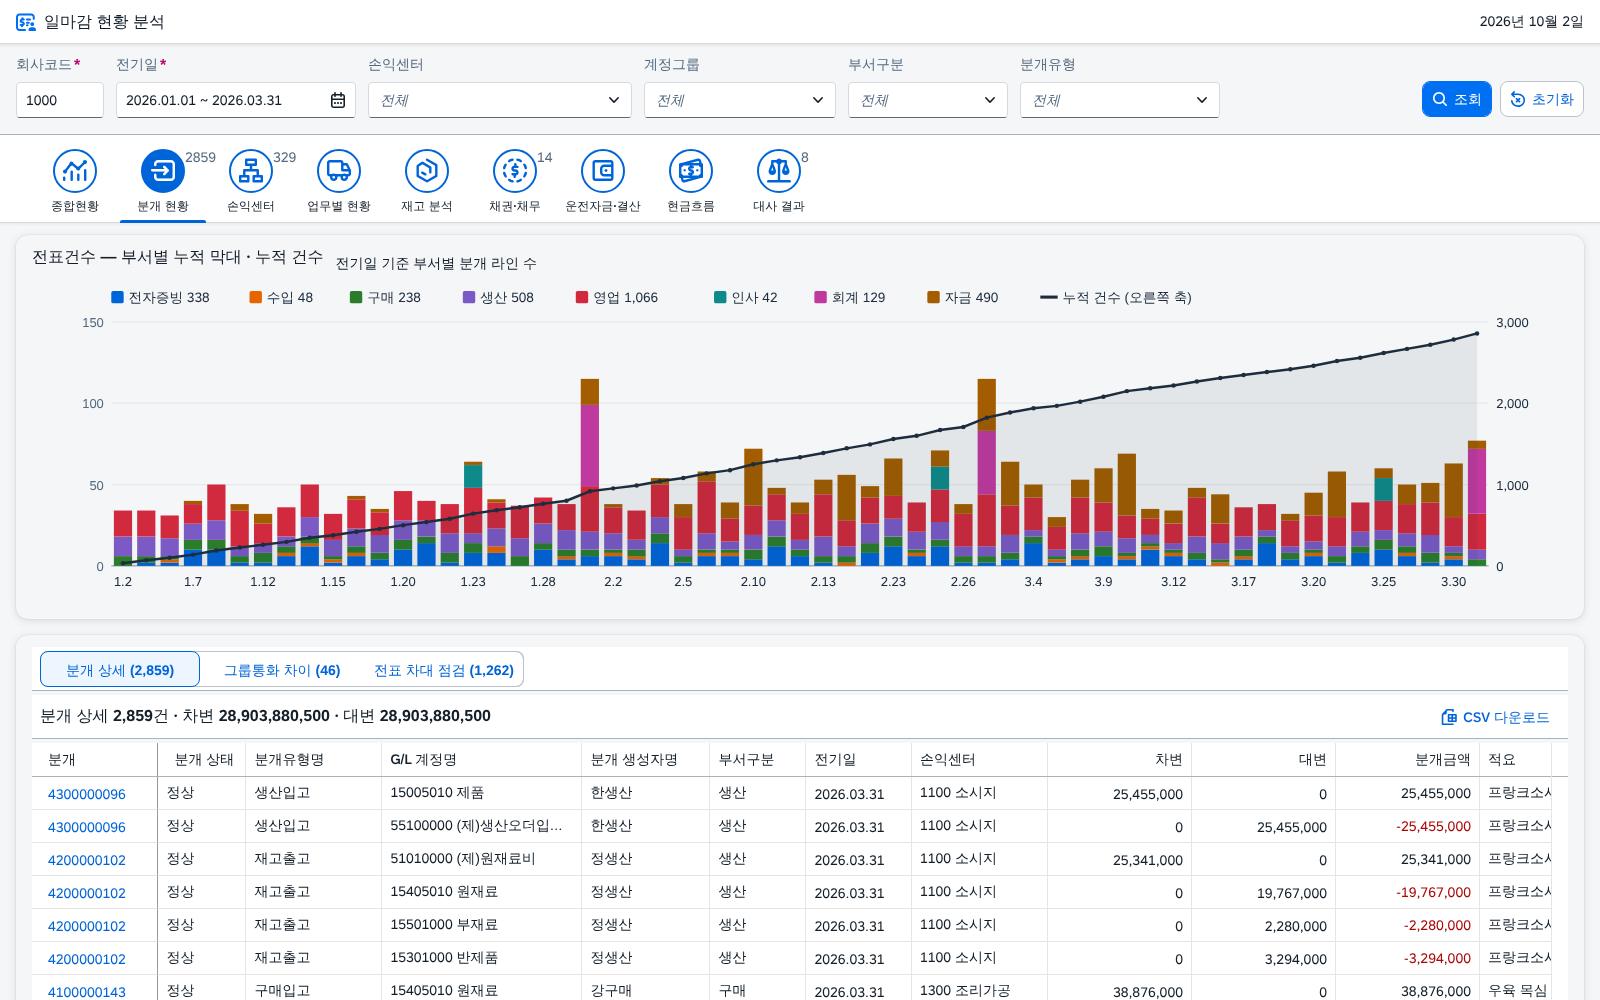Toggle the 회계 129 legend entry
The height and width of the screenshot is (1000, 1600).
click(x=850, y=297)
